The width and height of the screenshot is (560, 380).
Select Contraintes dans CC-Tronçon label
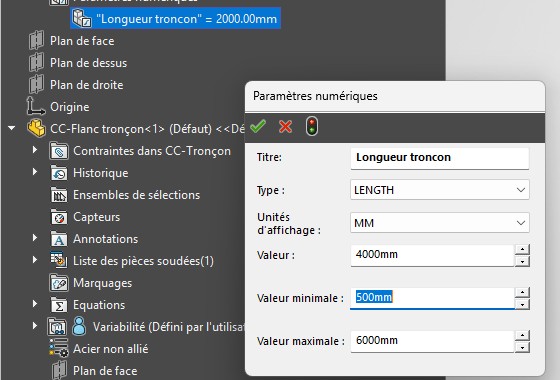click(152, 151)
